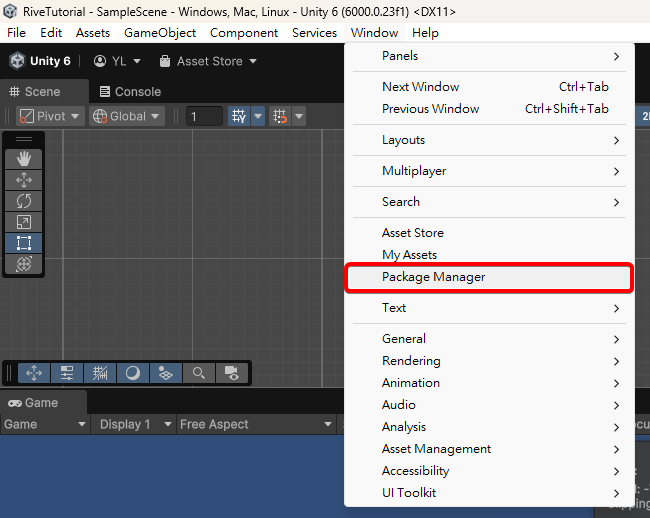Click the Search overlay magnifier icon
650x518 pixels.
[x=199, y=373]
